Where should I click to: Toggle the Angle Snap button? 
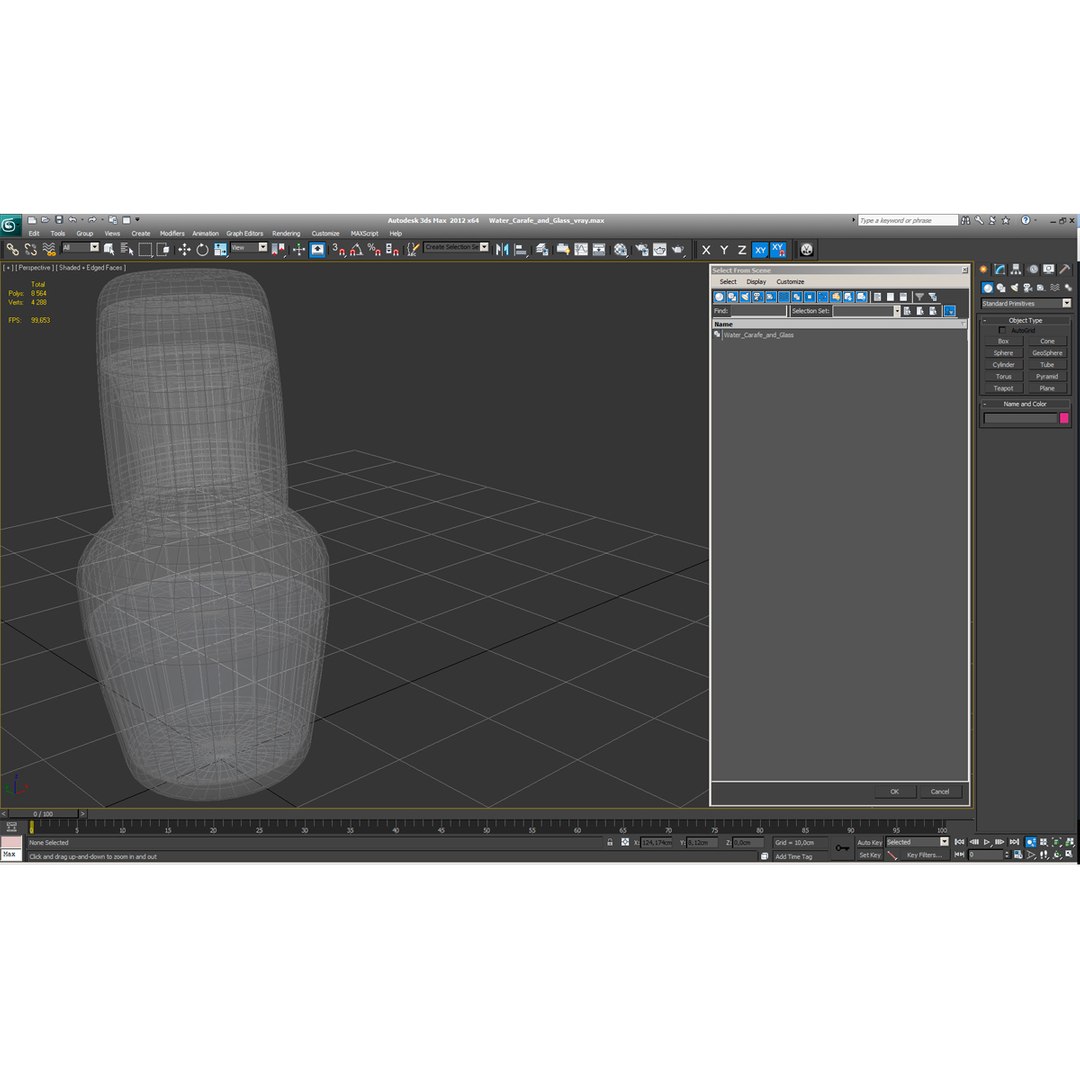(356, 249)
